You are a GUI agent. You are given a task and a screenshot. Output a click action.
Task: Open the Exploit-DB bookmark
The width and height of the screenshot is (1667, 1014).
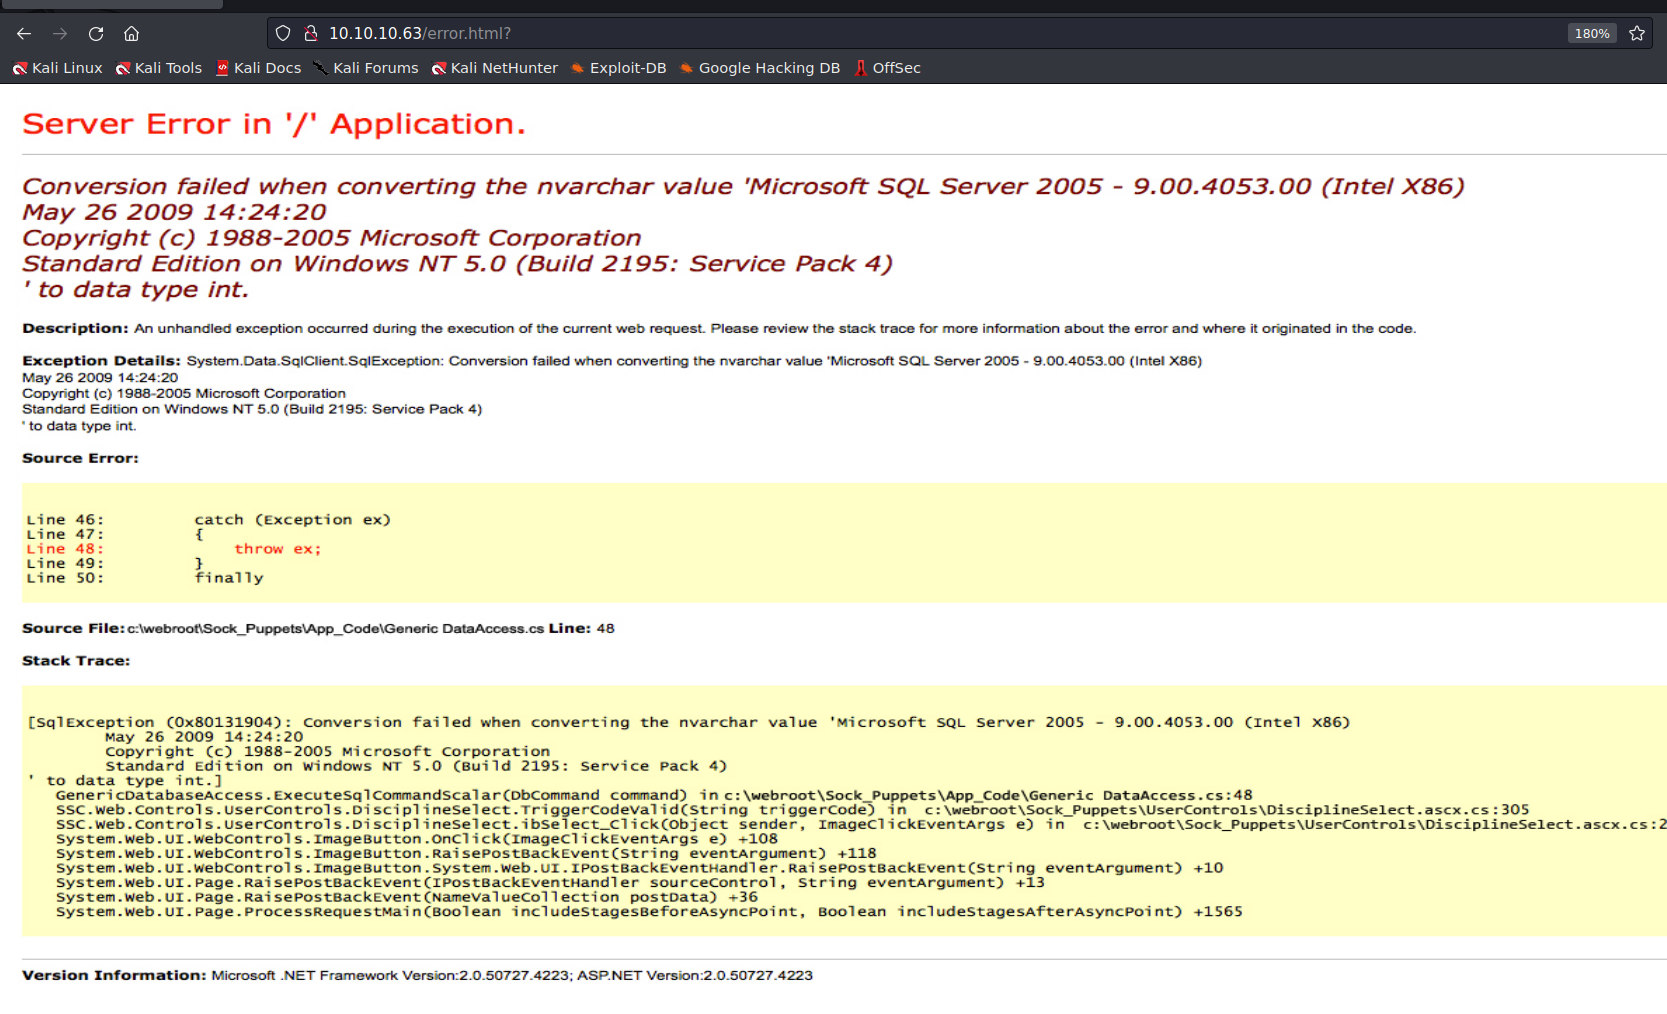[618, 68]
